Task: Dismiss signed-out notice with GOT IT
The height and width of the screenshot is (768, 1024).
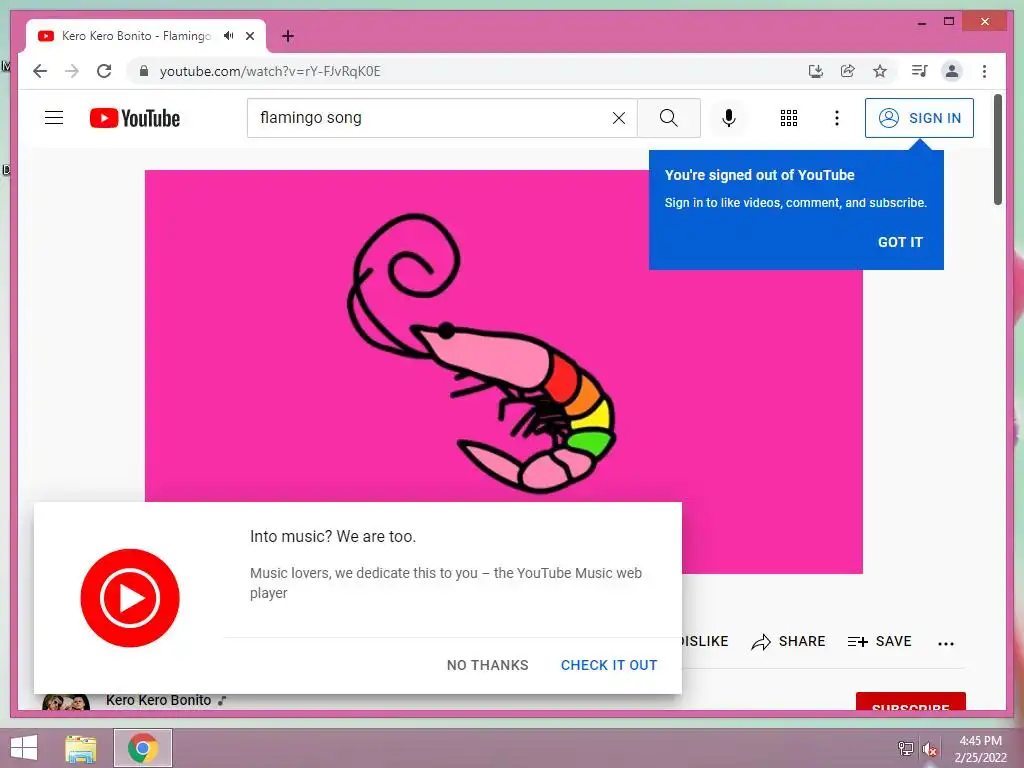Action: click(900, 242)
